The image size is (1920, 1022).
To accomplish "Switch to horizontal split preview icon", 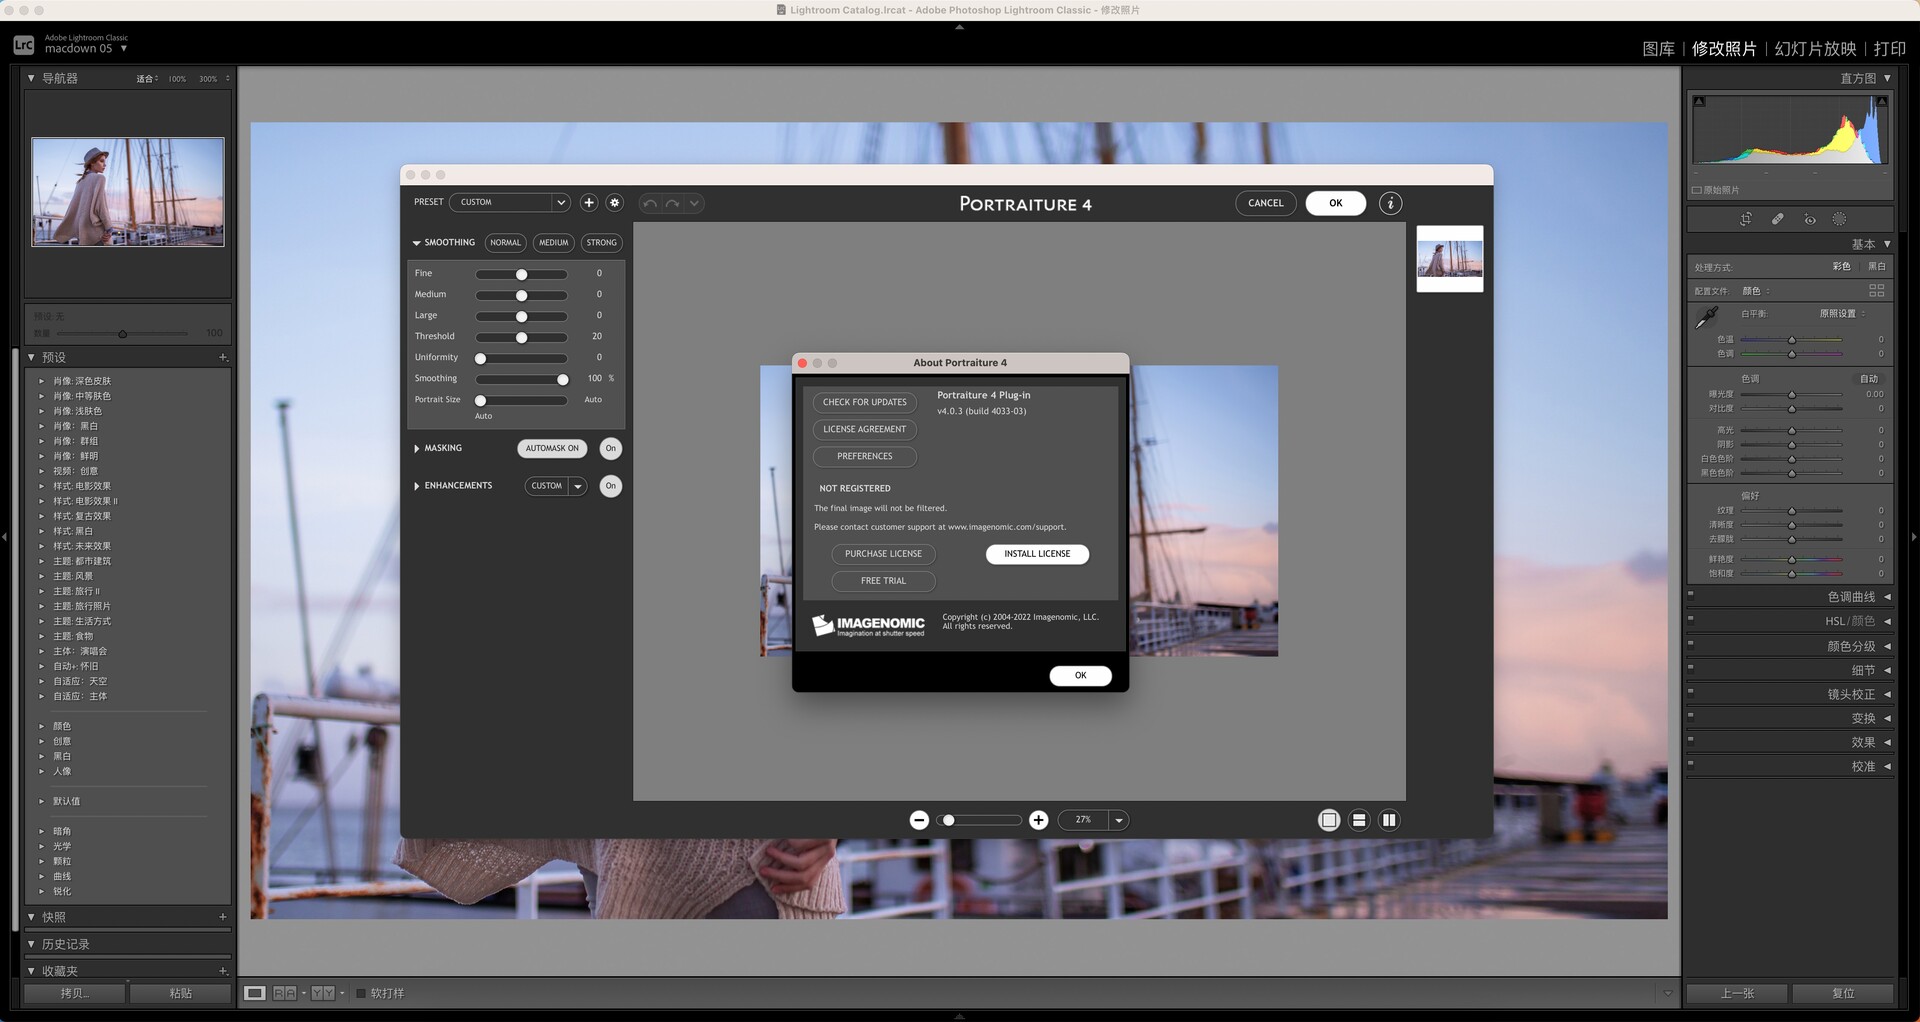I will [1359, 820].
